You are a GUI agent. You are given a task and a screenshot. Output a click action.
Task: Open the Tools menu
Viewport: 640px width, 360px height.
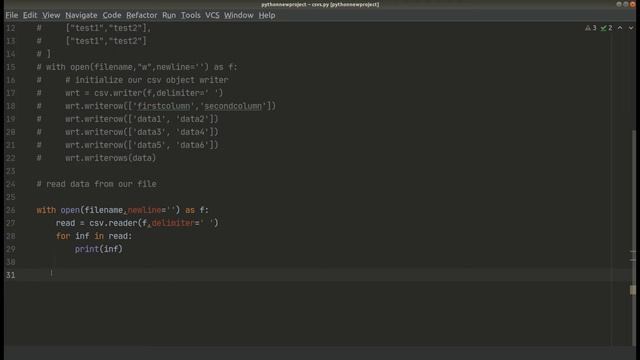tap(191, 15)
